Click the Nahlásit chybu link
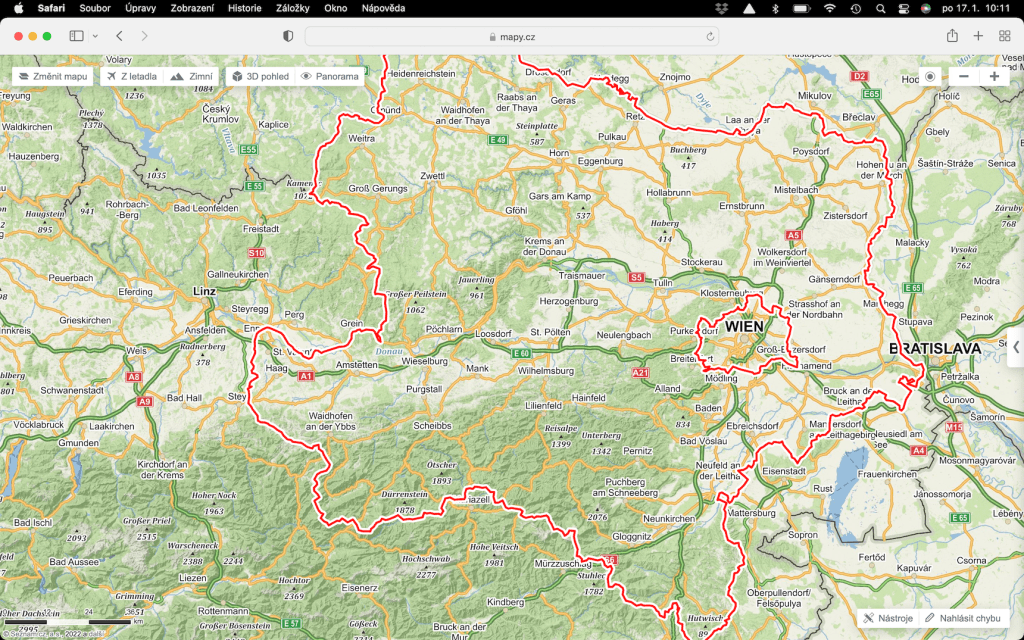The height and width of the screenshot is (640, 1024). pos(961,618)
